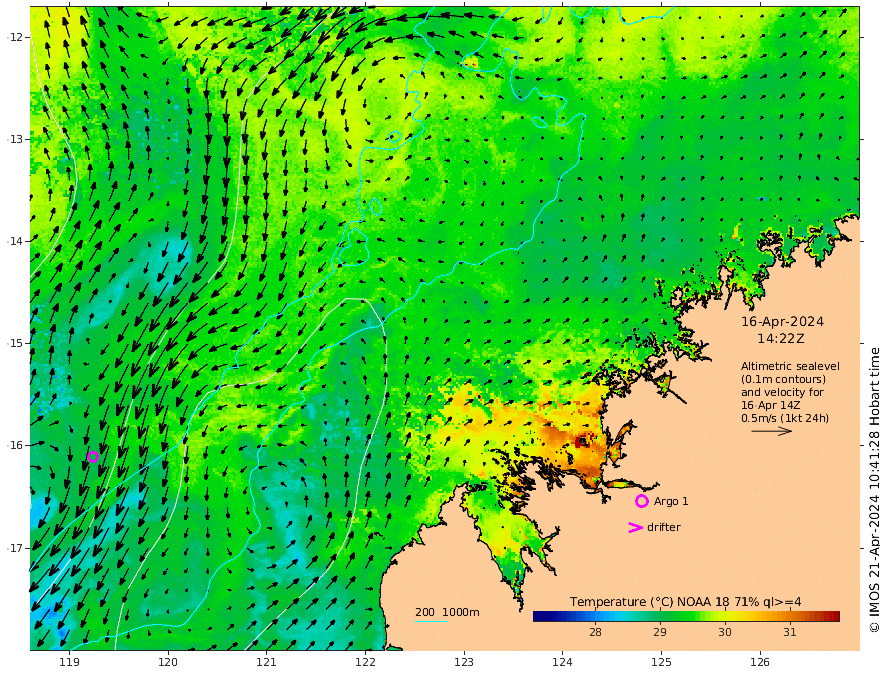The image size is (880, 680).
Task: Click the 0.5m/s reference velocity arrow
Action: point(772,431)
